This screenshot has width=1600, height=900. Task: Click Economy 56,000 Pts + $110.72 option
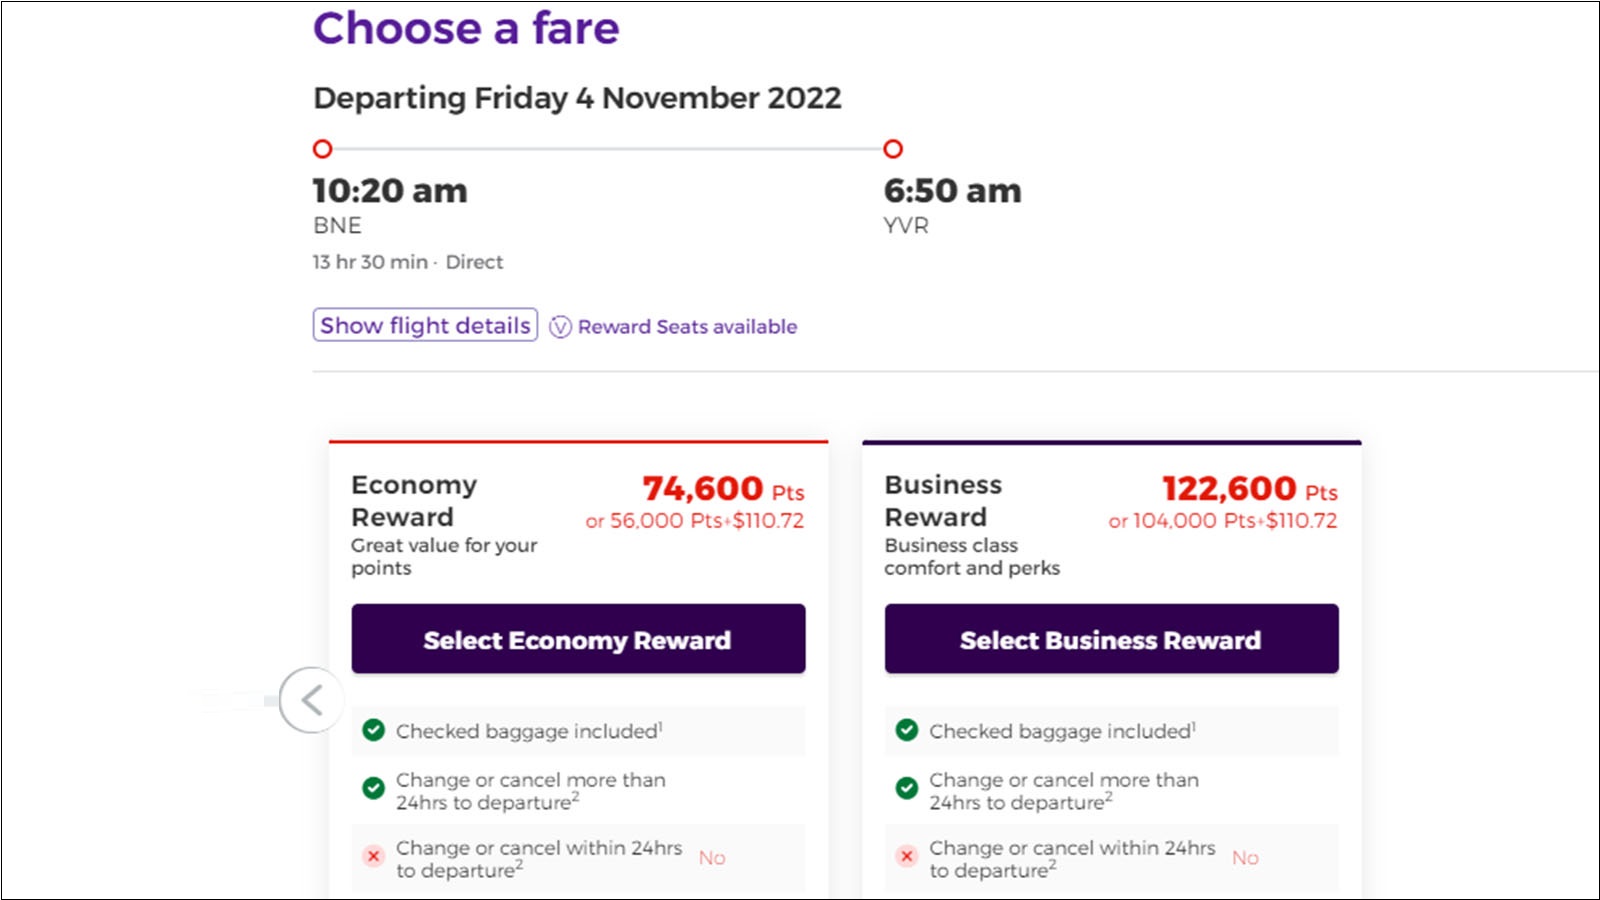click(x=695, y=521)
